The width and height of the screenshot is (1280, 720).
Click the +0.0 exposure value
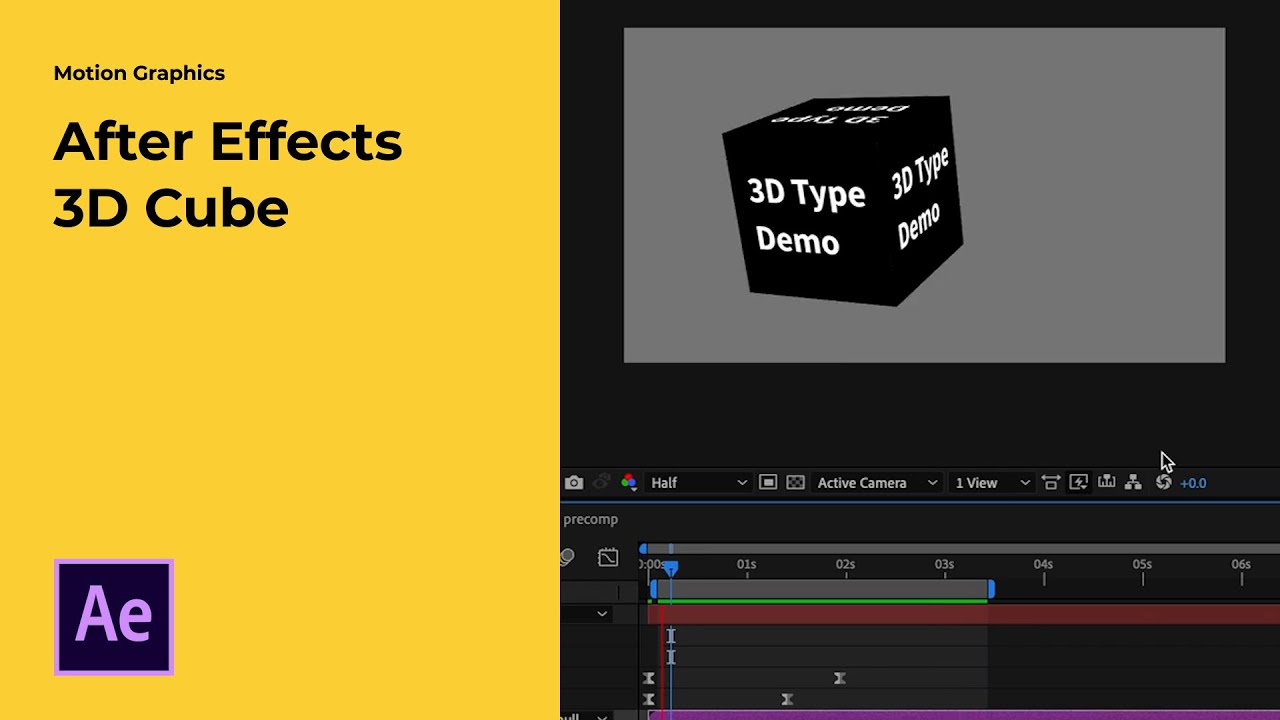click(1193, 483)
